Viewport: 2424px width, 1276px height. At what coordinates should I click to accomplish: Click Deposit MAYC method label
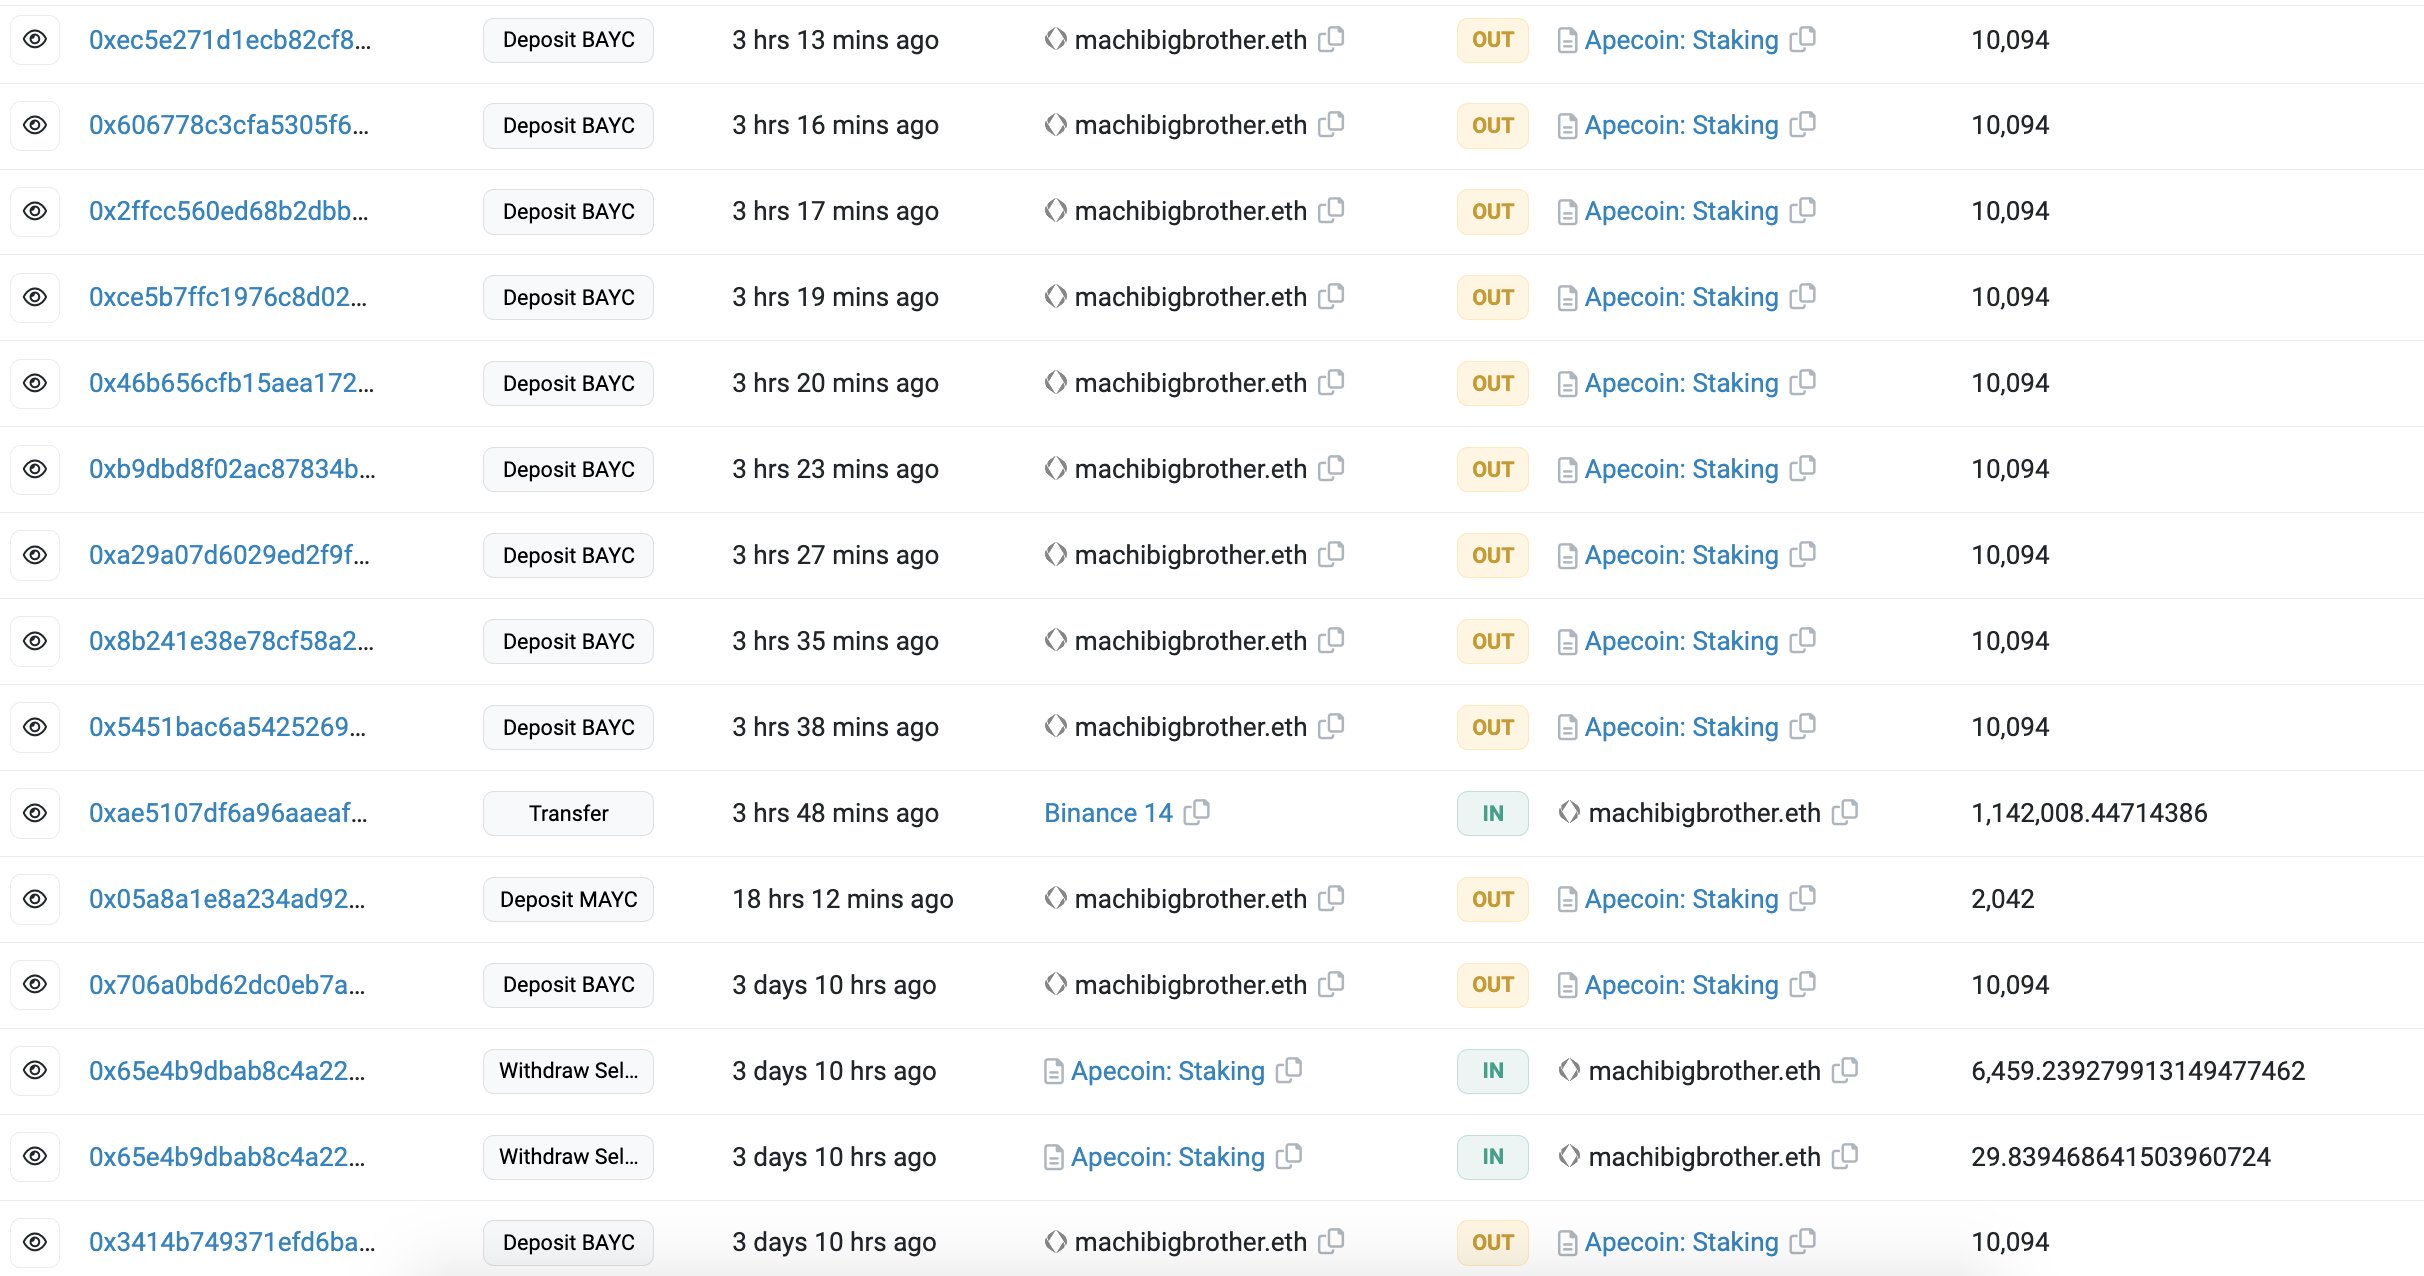click(x=568, y=899)
